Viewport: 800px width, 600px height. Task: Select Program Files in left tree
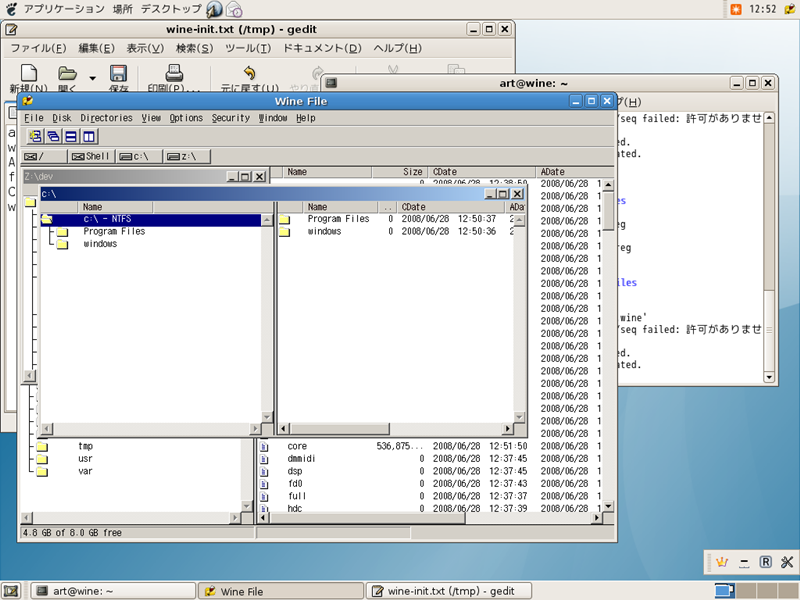114,232
